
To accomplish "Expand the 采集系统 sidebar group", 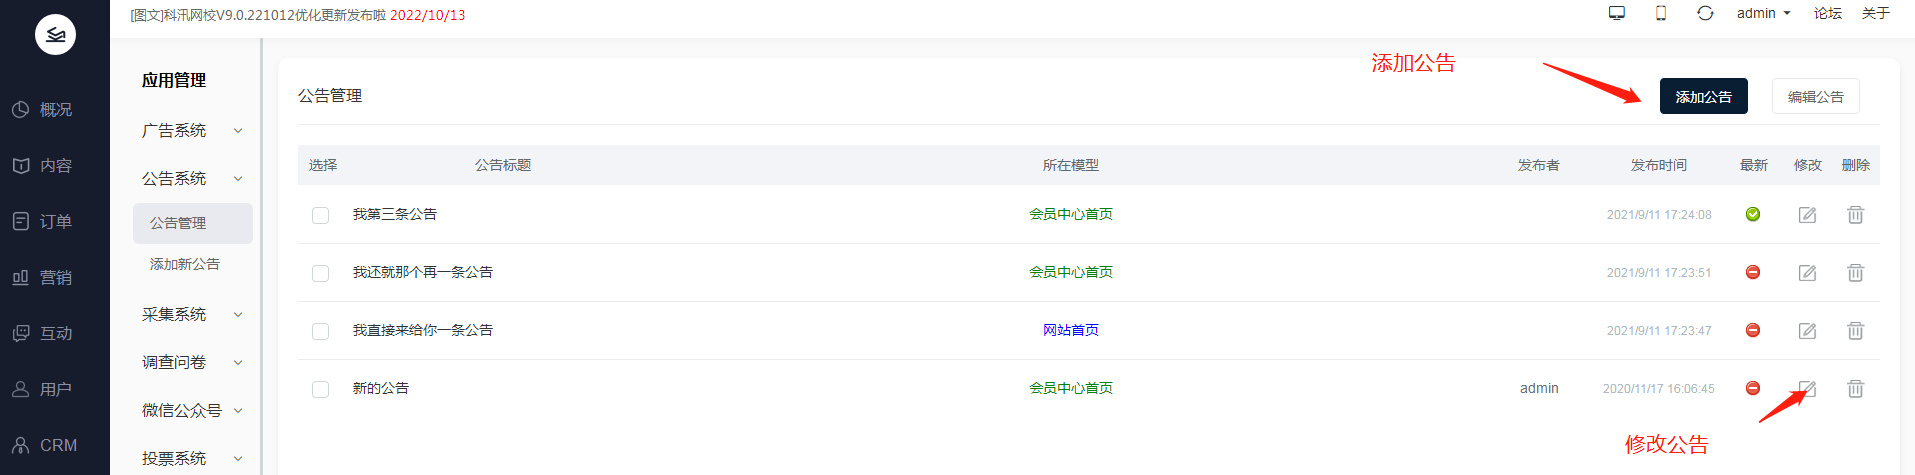I will (x=192, y=315).
